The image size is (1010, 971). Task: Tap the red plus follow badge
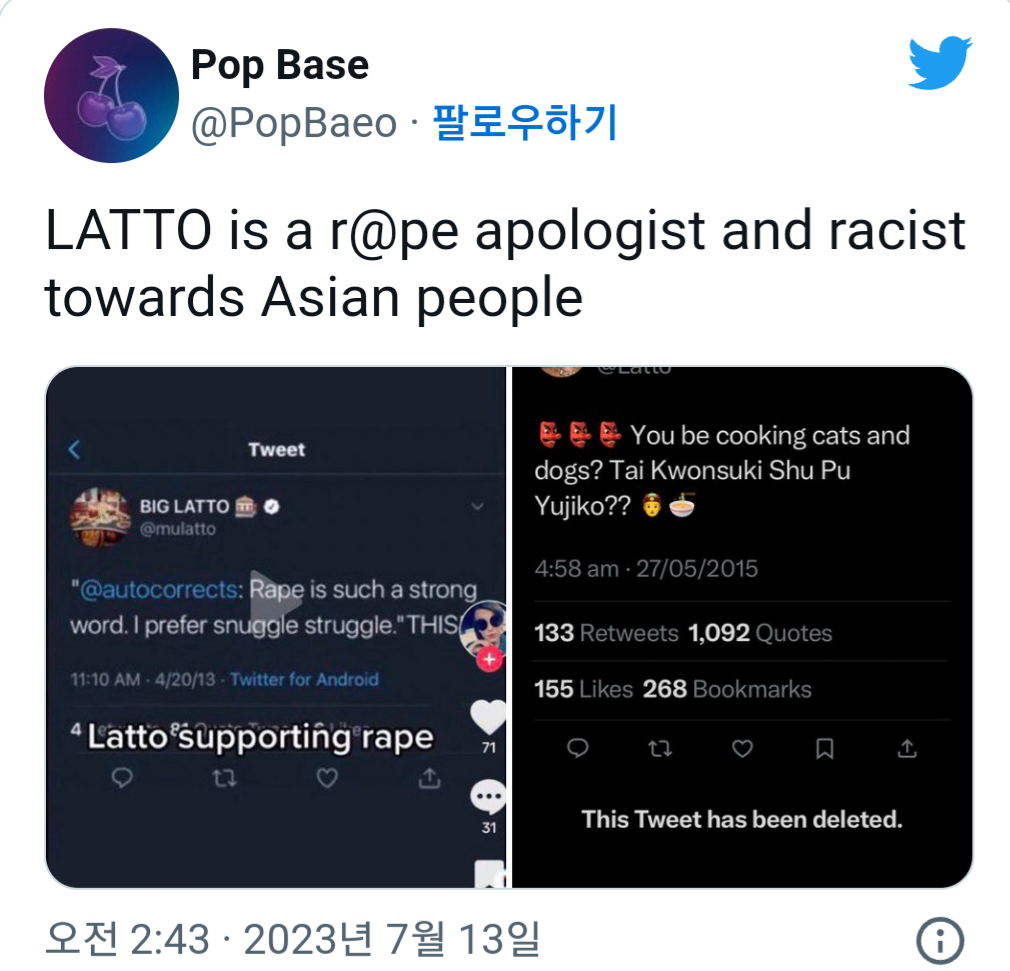point(490,659)
